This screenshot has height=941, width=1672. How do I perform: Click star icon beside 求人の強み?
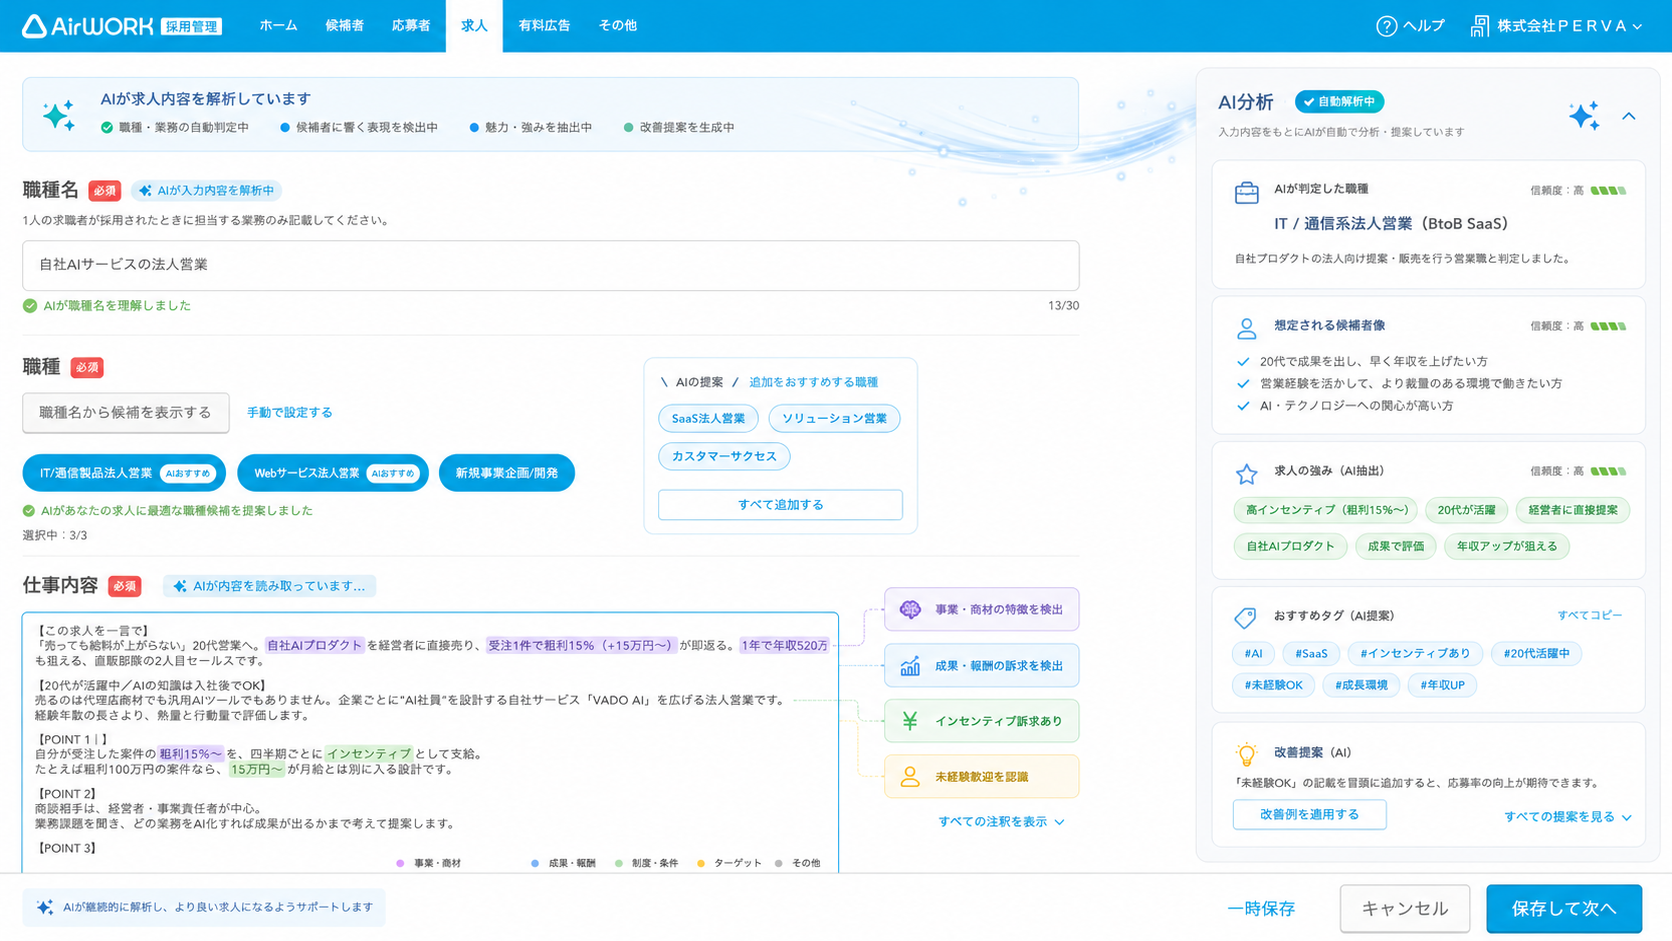coord(1246,473)
